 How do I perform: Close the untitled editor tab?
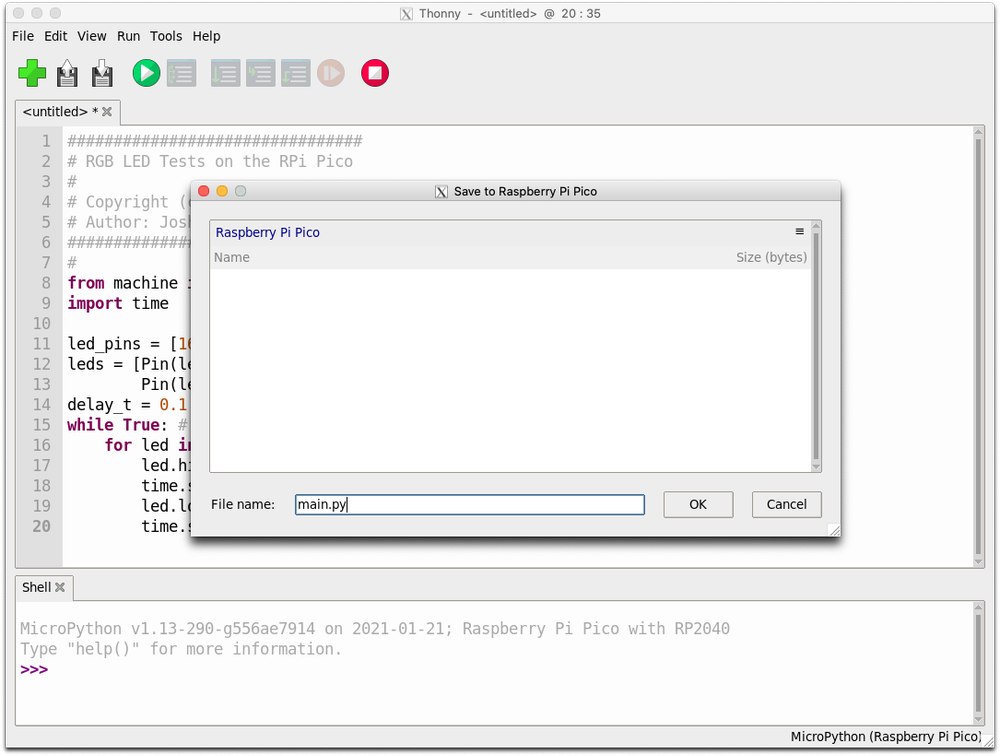click(x=107, y=112)
